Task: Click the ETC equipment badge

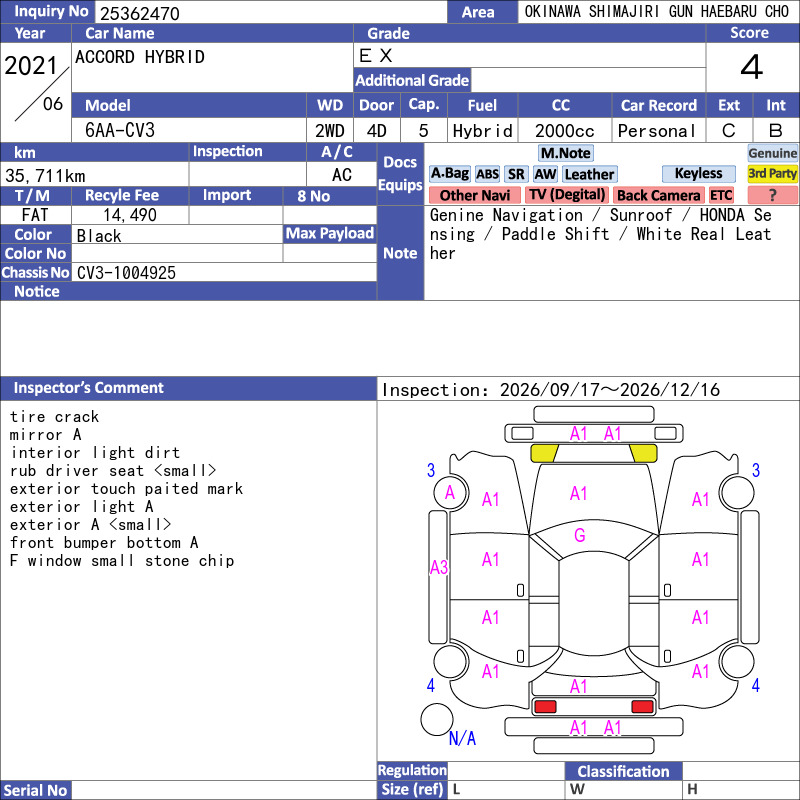Action: 721,195
